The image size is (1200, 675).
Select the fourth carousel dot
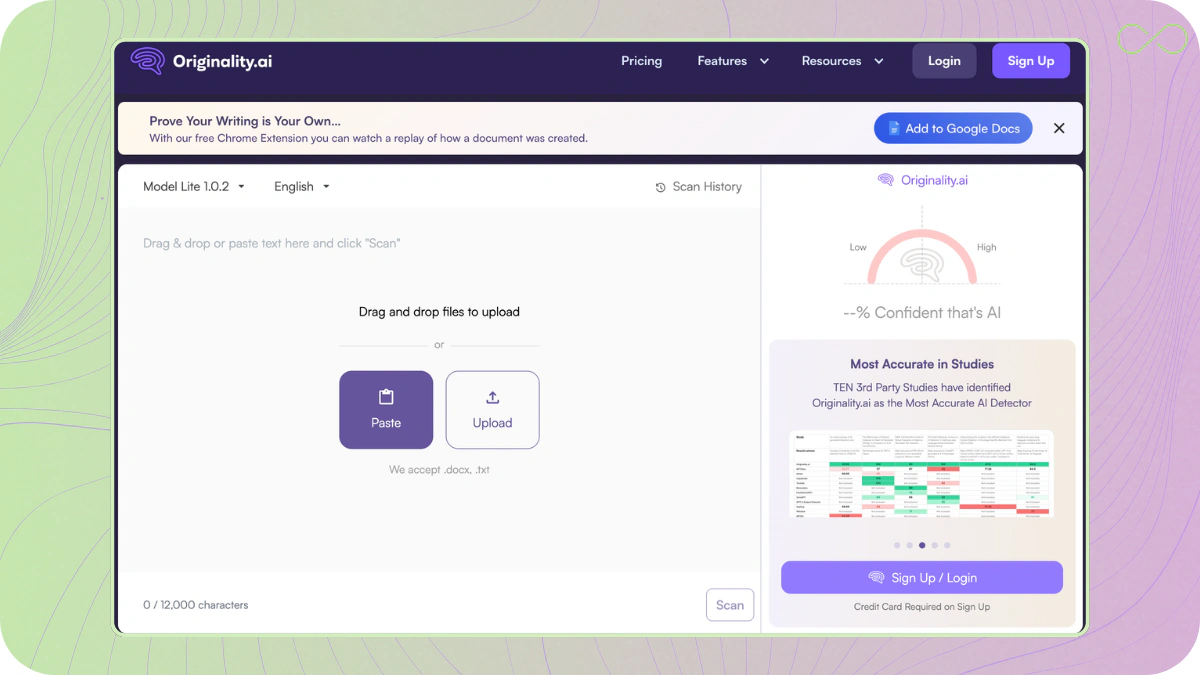click(935, 545)
